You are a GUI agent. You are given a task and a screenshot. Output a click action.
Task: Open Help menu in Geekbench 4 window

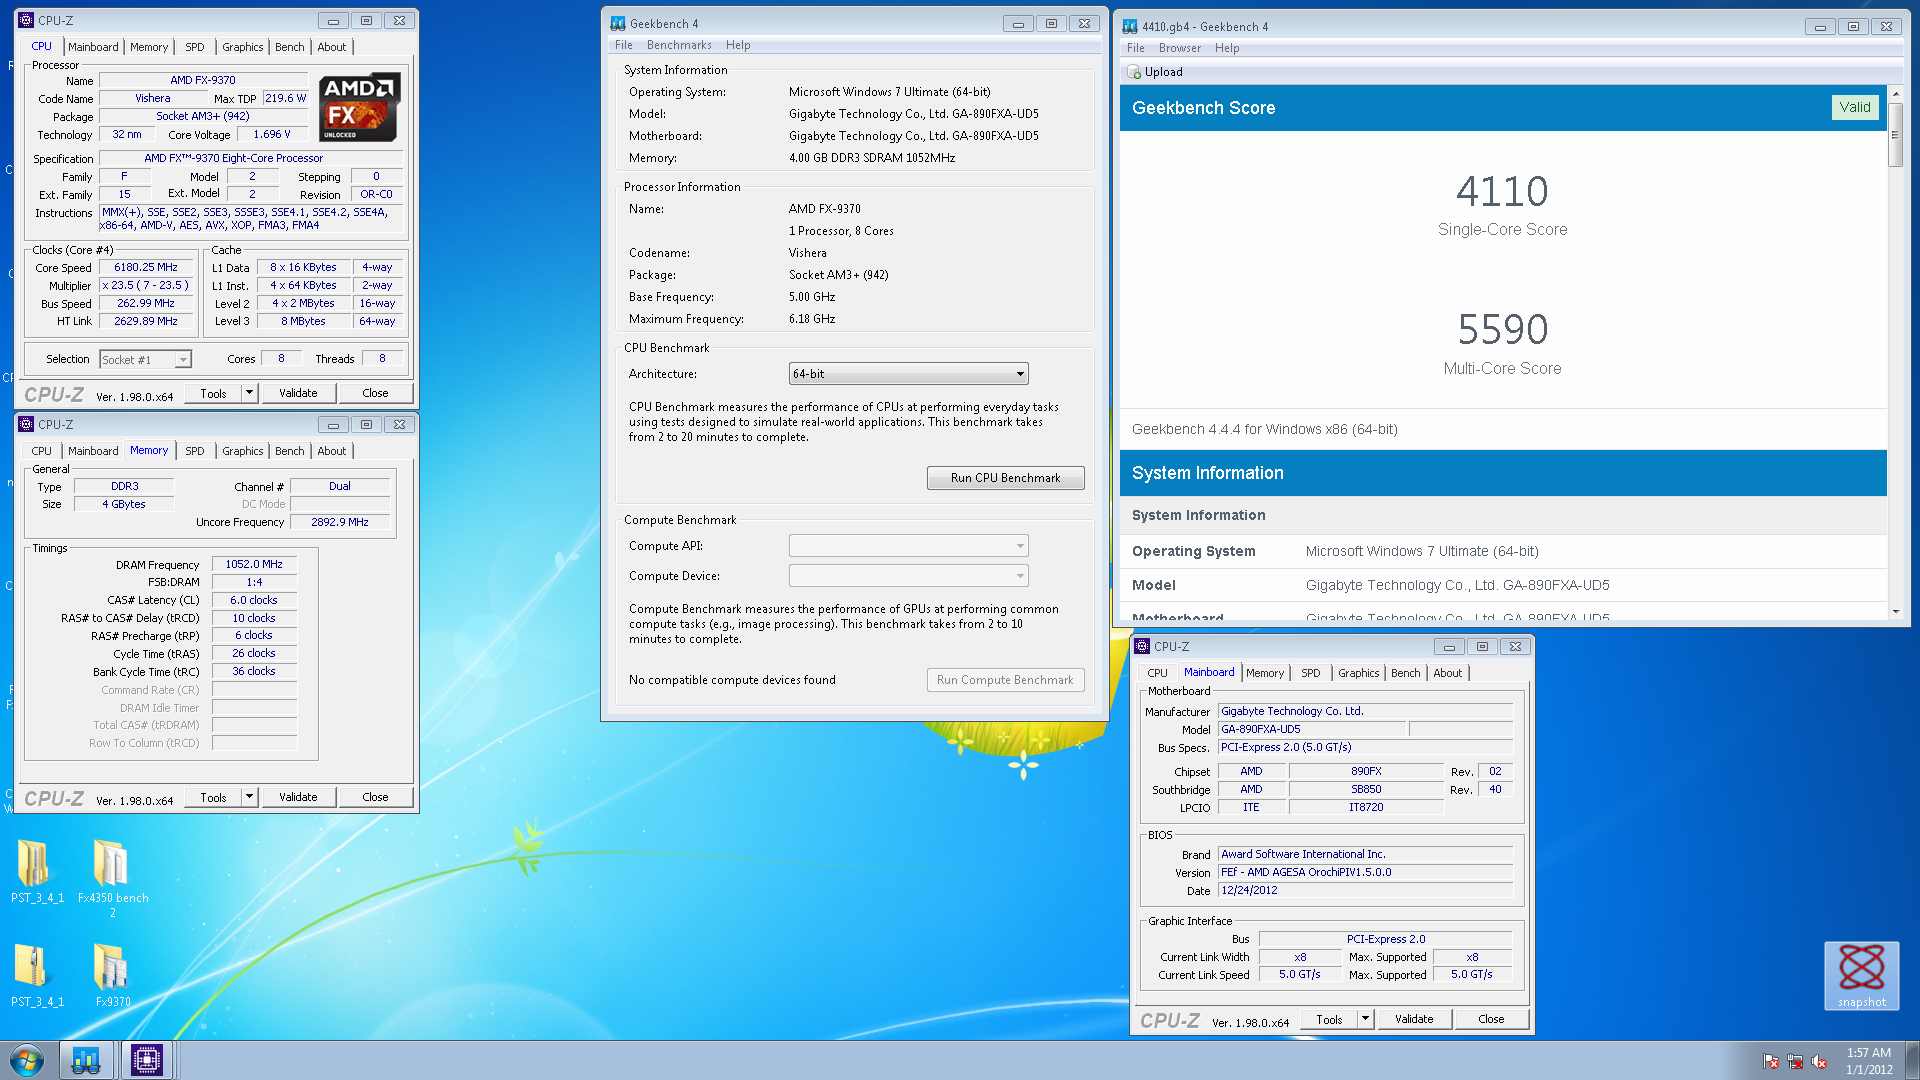point(738,45)
